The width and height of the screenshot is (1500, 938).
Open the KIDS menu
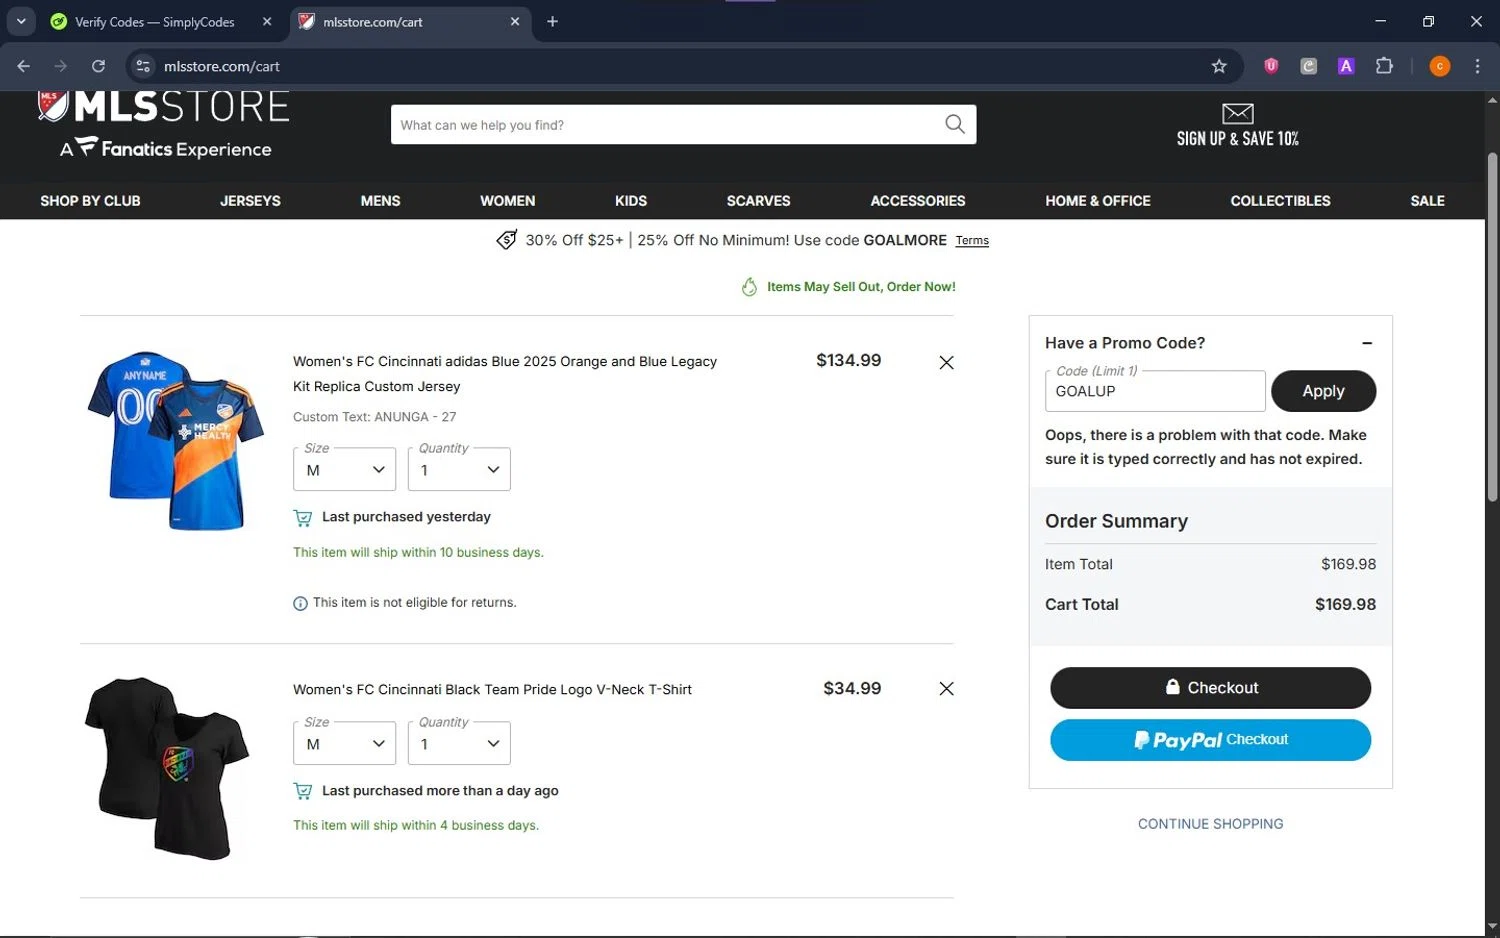pos(630,201)
